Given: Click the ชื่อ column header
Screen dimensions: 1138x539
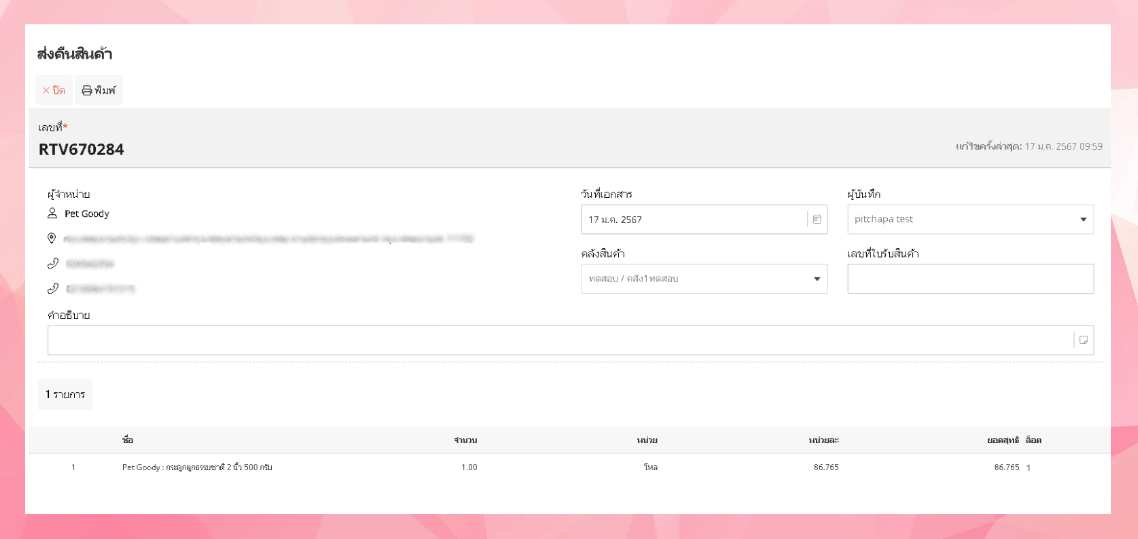Looking at the screenshot, I should [128, 440].
